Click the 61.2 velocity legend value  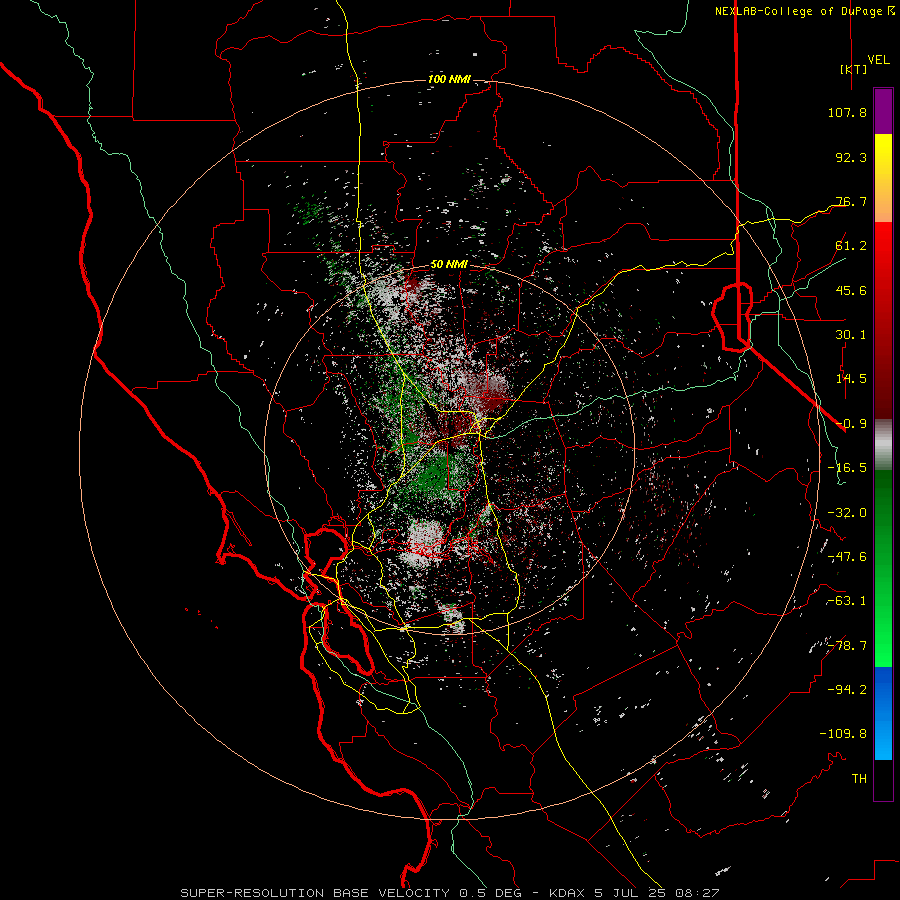[851, 246]
